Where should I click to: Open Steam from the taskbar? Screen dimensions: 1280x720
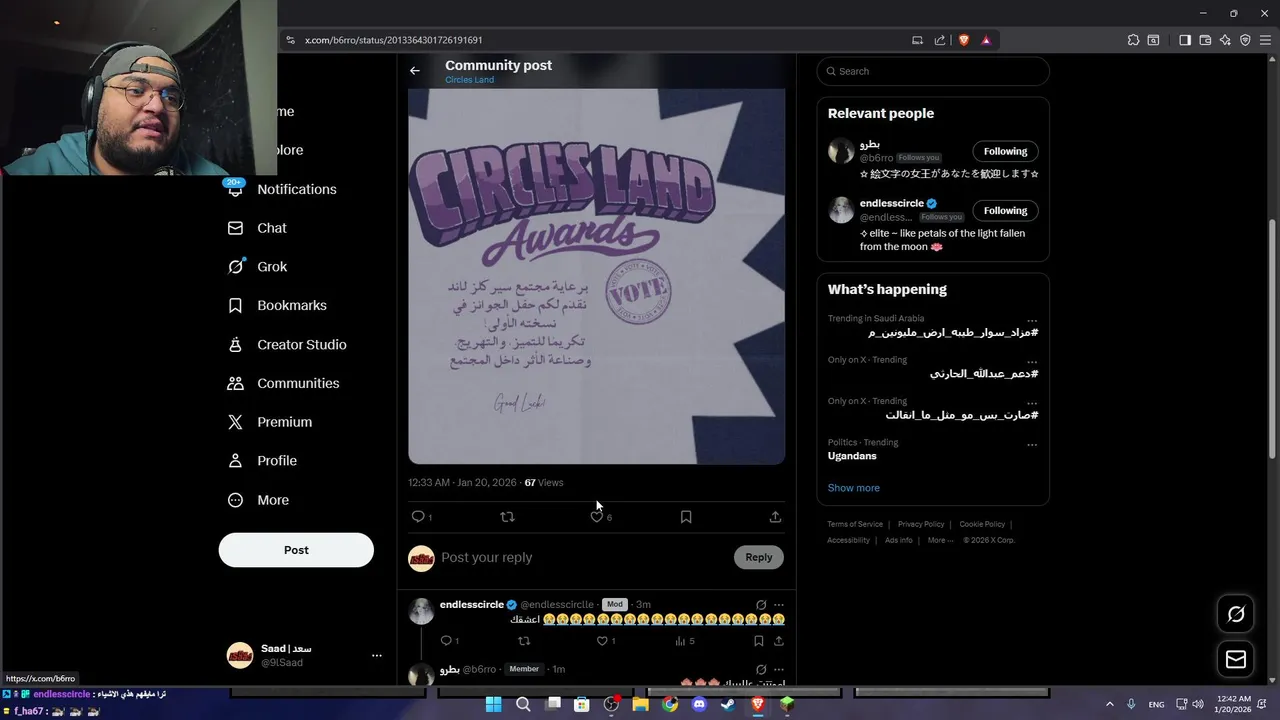pos(728,704)
